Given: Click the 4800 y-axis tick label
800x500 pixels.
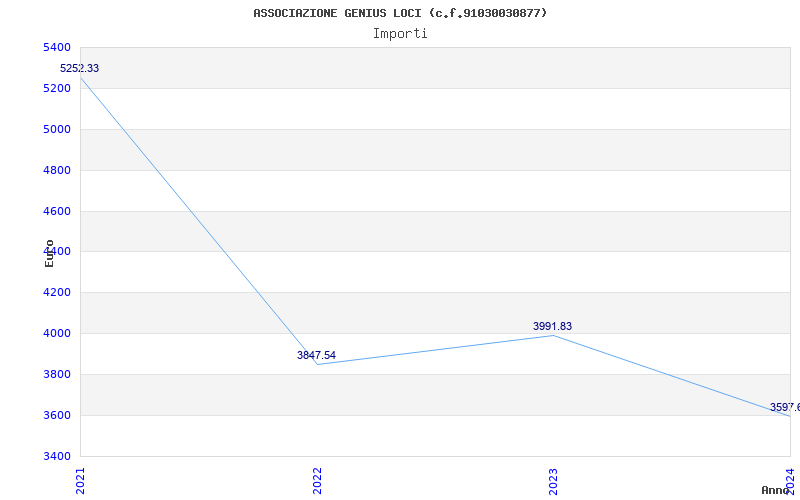Looking at the screenshot, I should 57,170.
